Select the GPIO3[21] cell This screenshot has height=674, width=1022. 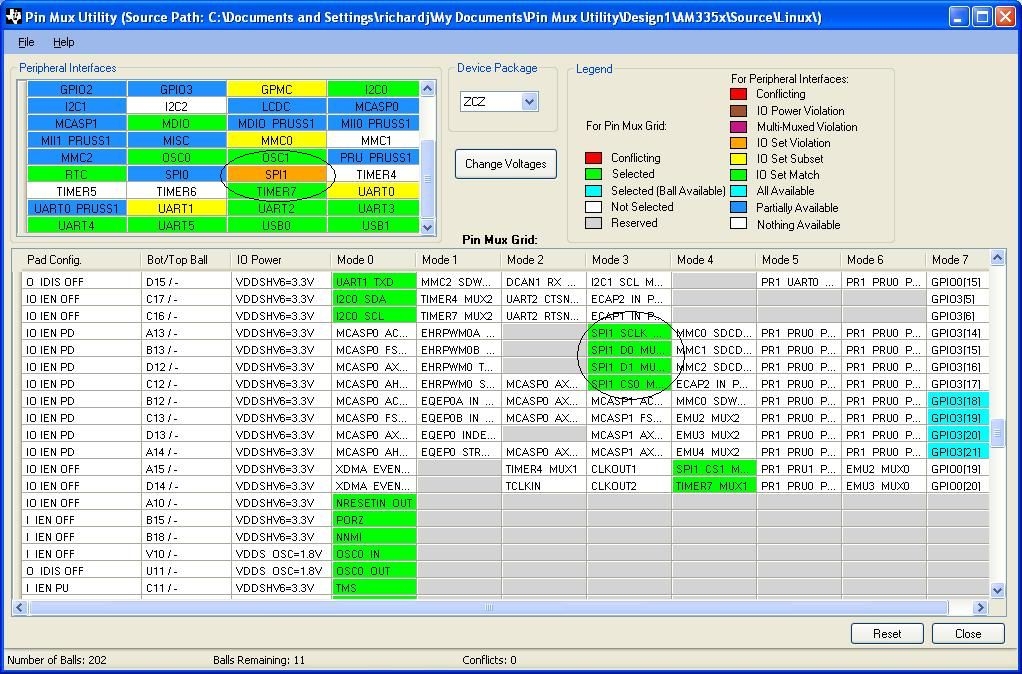point(957,452)
